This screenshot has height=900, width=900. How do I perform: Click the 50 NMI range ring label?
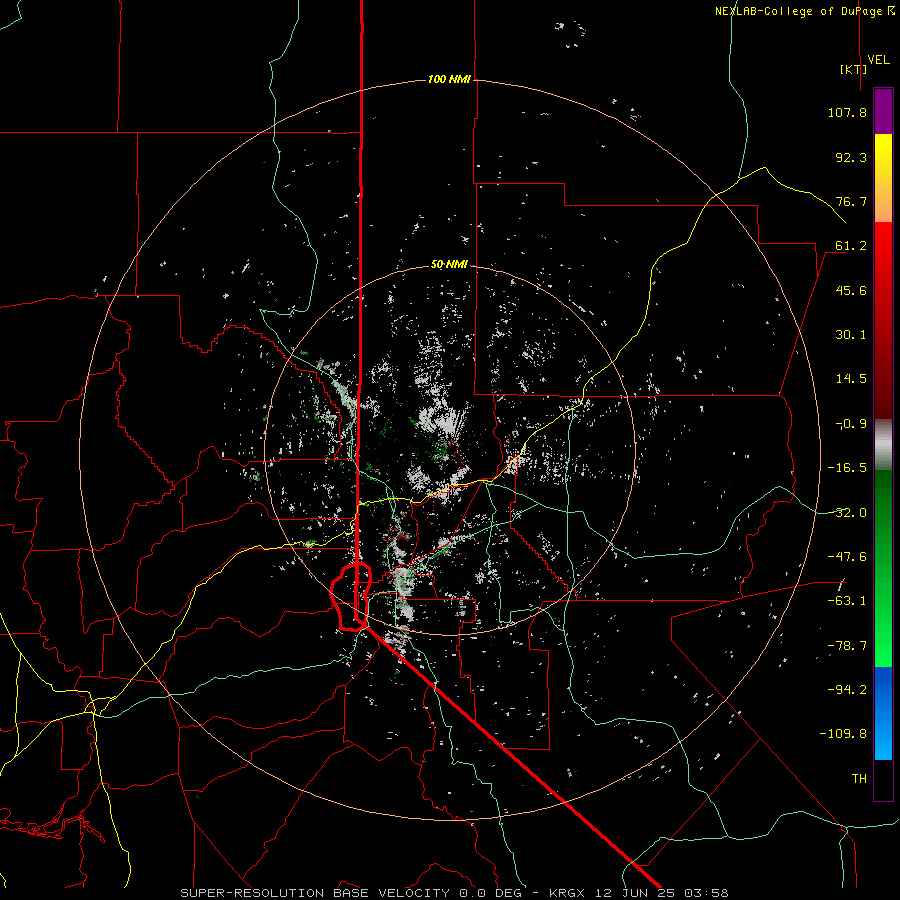(x=449, y=265)
